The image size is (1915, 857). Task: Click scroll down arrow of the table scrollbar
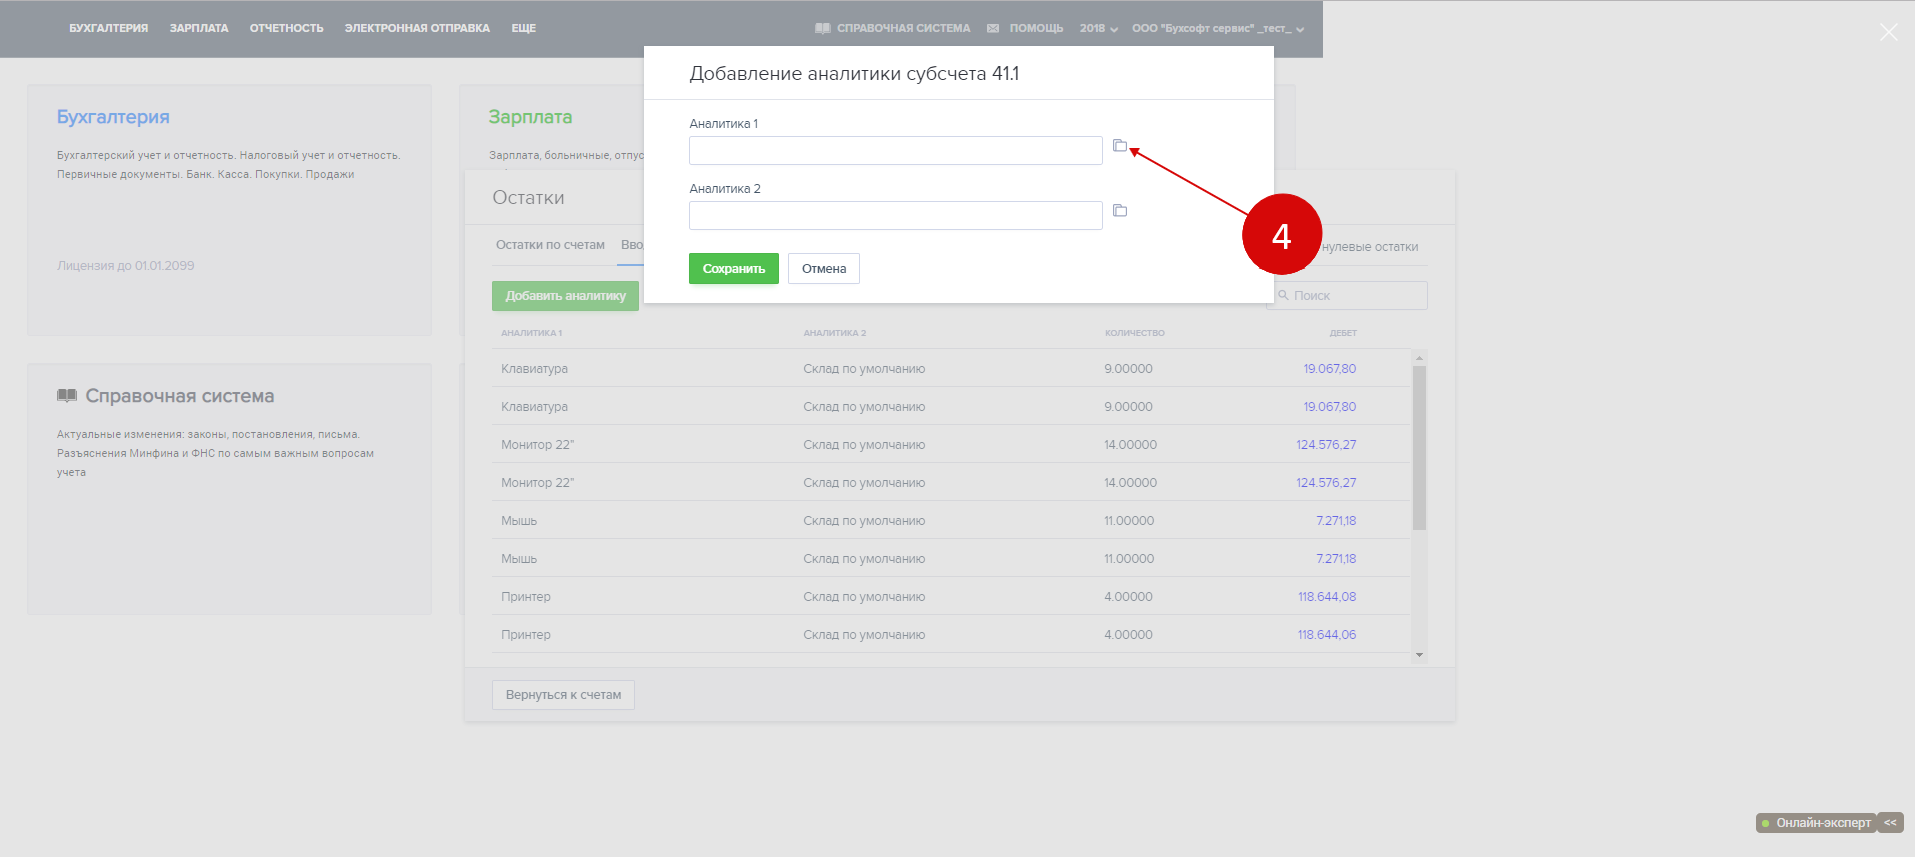coord(1419,655)
